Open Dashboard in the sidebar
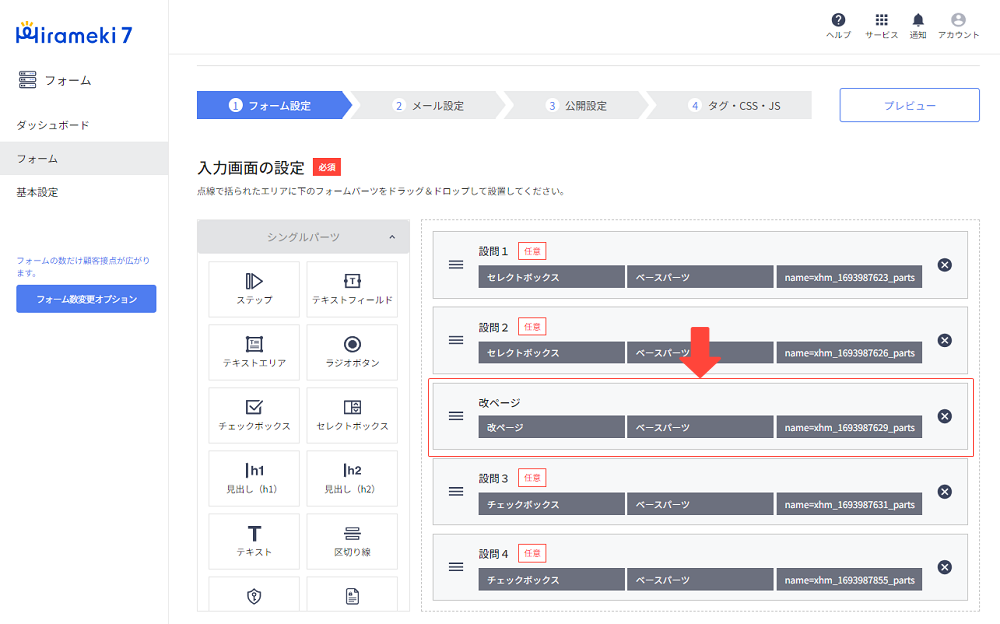 coord(53,125)
